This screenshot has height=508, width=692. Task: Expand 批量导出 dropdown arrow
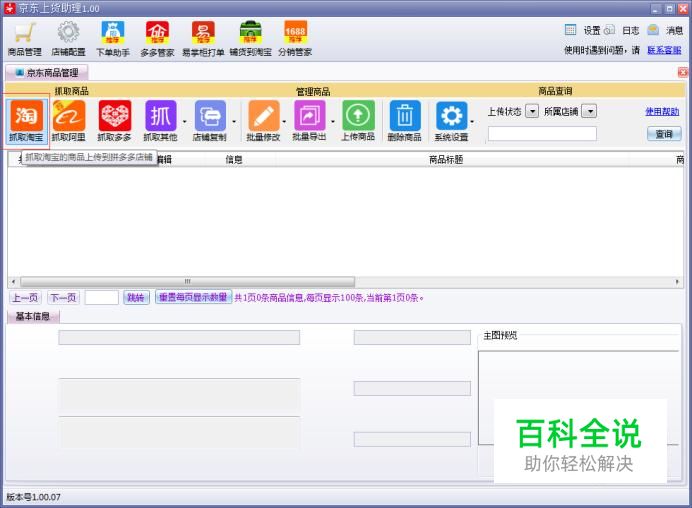coord(333,121)
